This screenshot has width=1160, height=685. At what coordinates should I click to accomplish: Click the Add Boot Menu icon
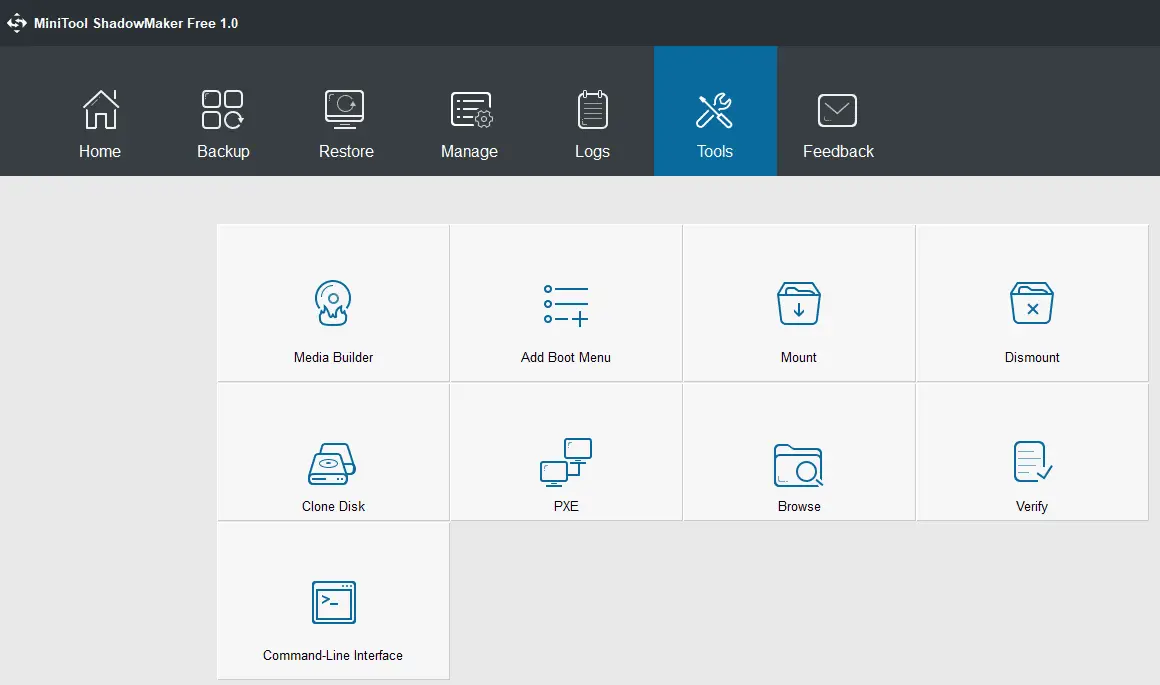[566, 305]
